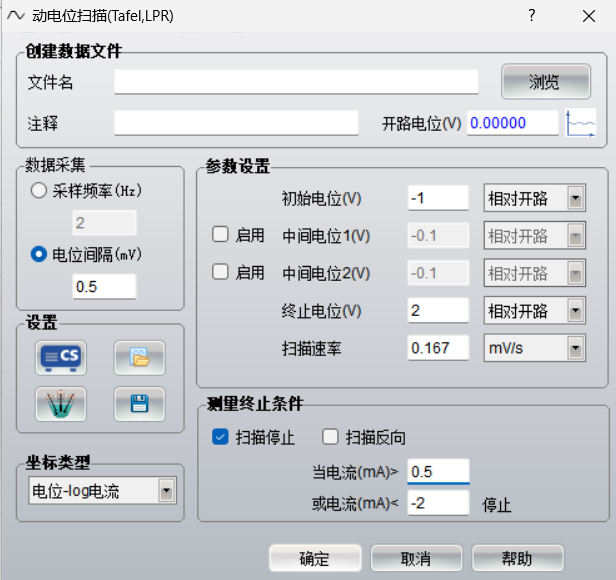Viewport: 616px width, 580px height.
Task: Click the open circuit potential graph icon
Action: 581,123
